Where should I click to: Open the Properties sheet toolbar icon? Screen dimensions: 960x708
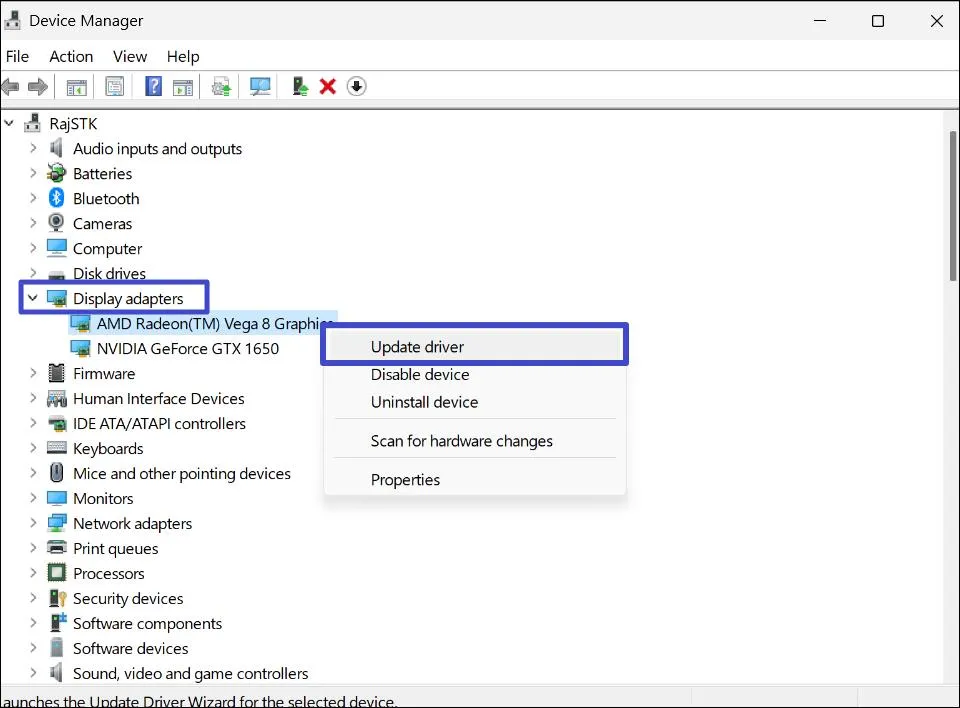point(114,86)
